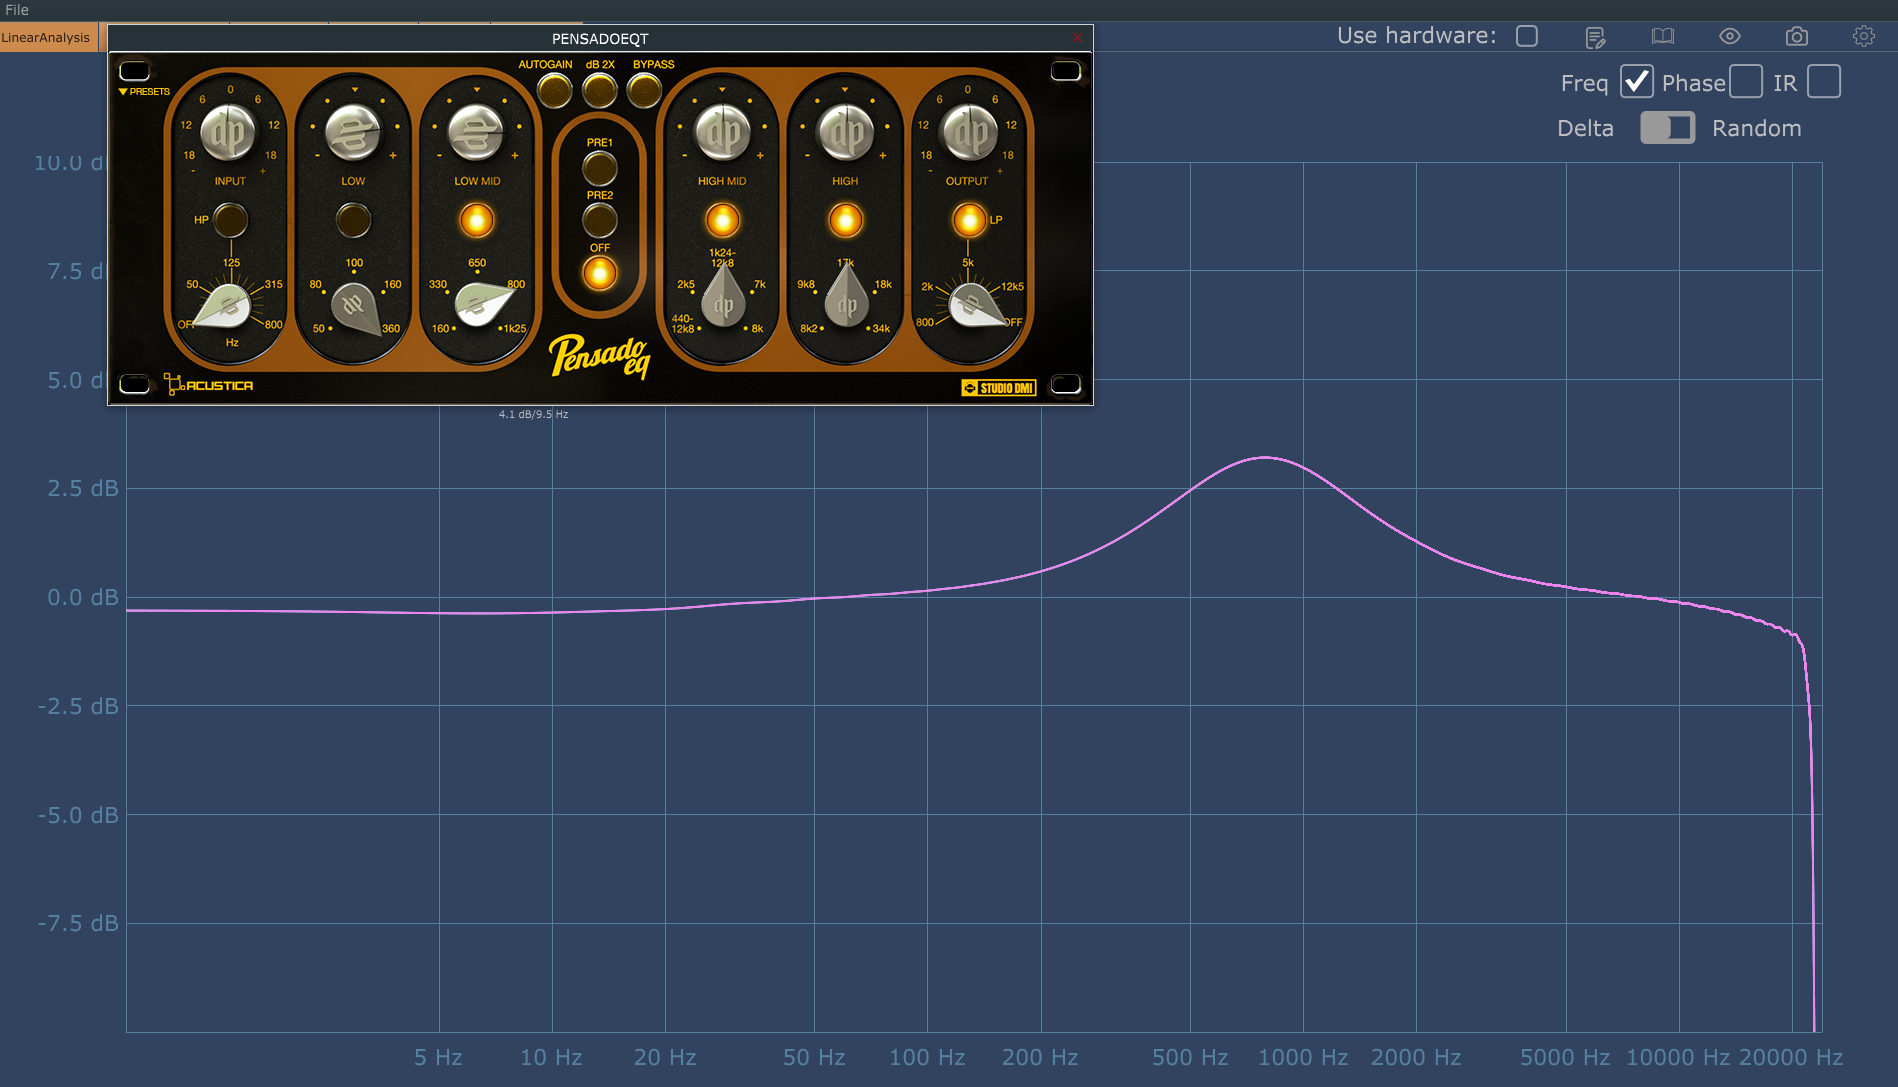This screenshot has width=1898, height=1087.
Task: Toggle the dB 2X button
Action: pos(600,91)
